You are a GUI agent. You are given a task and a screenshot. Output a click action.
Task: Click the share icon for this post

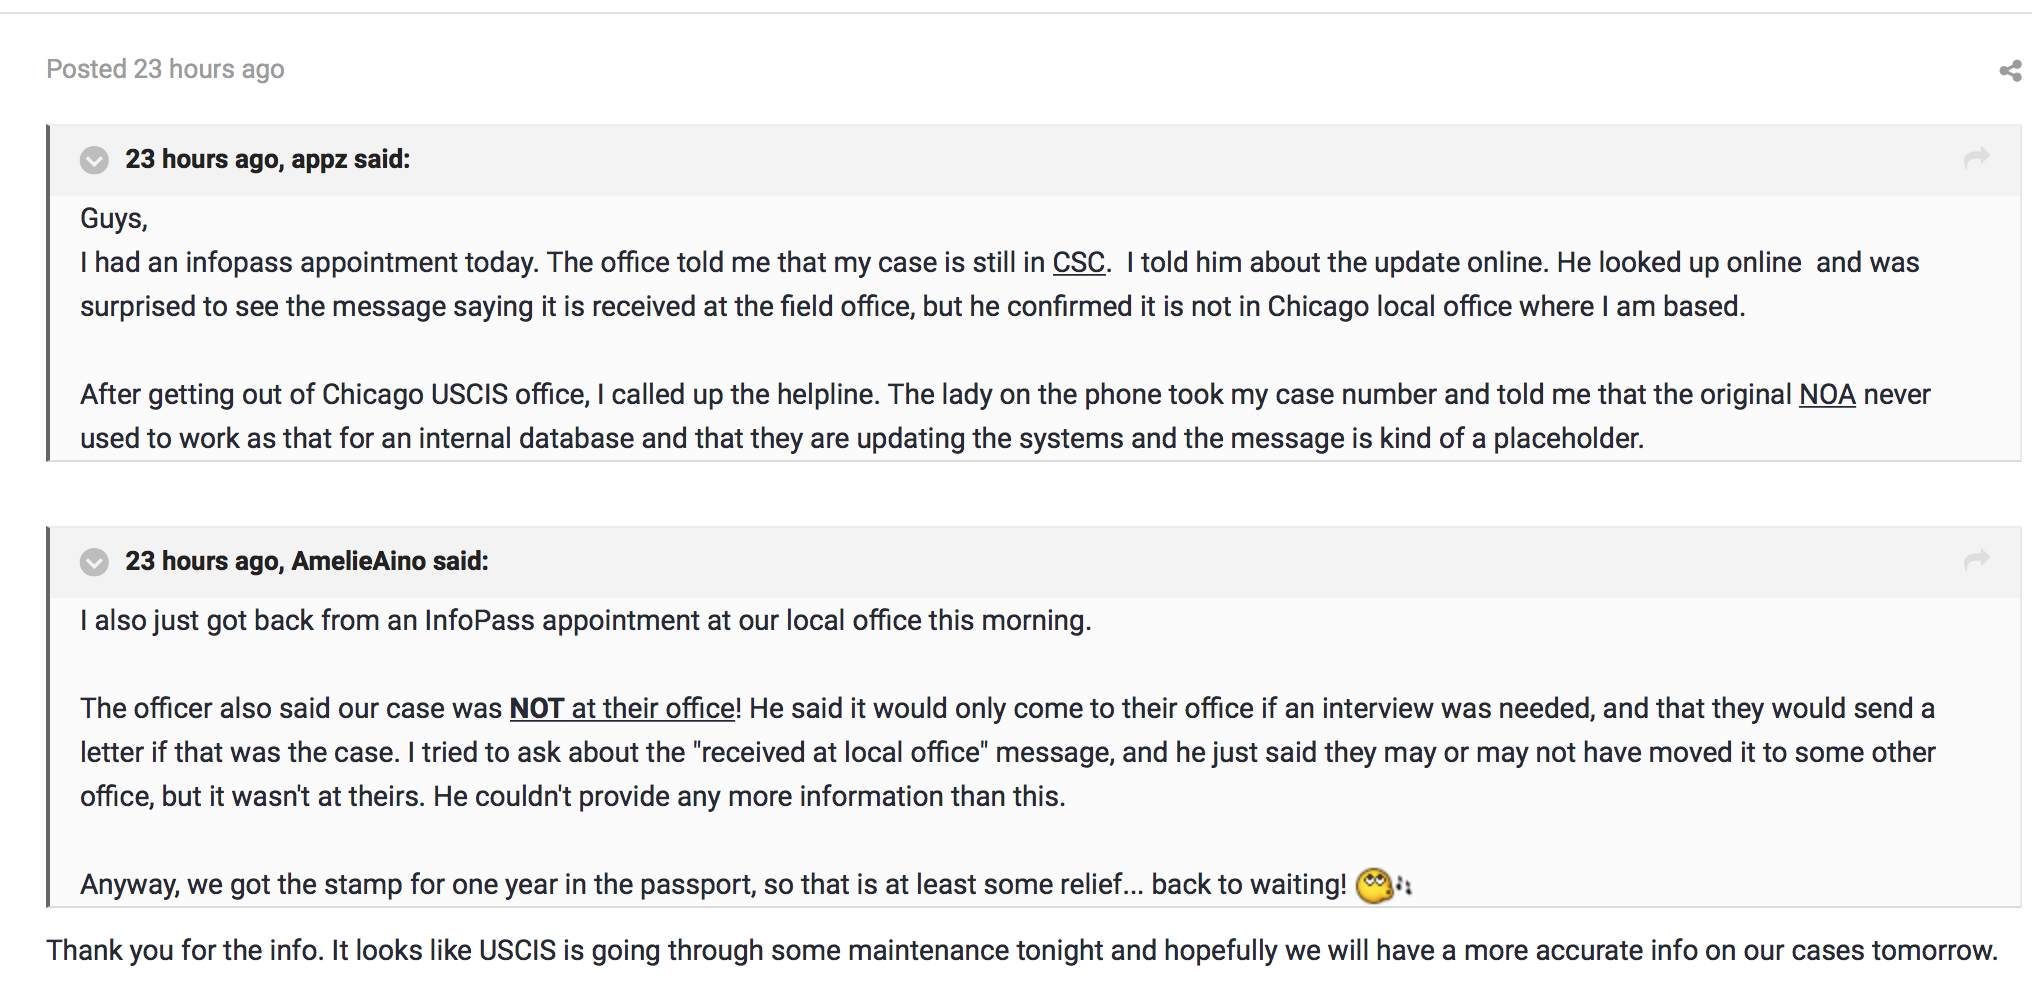tap(2009, 70)
